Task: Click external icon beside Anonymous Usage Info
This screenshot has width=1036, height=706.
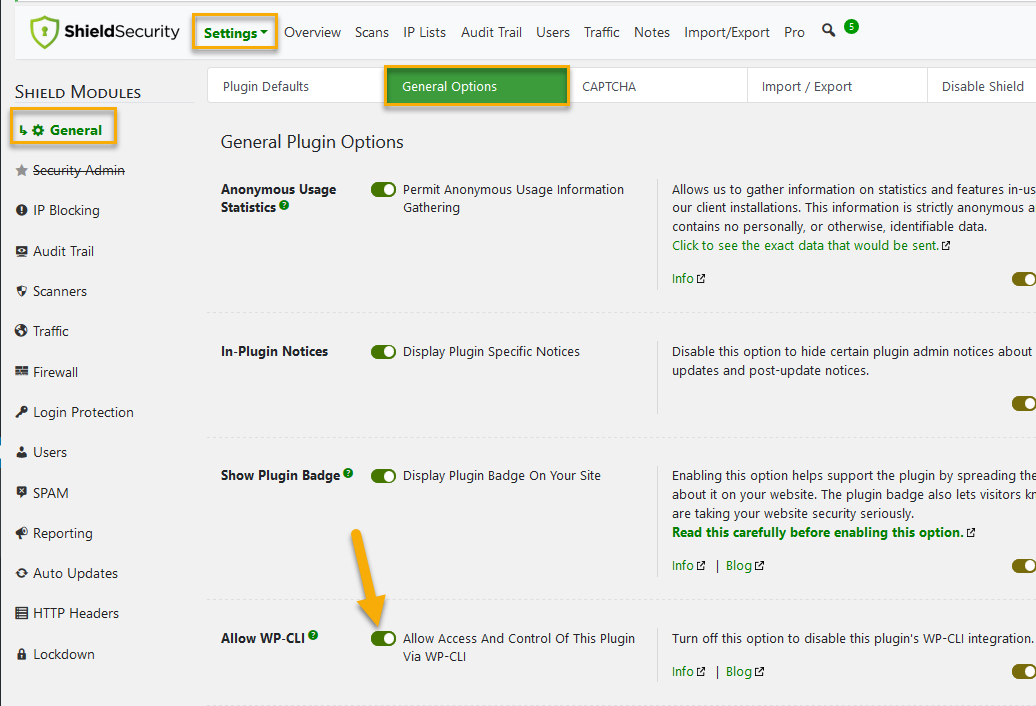Action: tap(701, 279)
